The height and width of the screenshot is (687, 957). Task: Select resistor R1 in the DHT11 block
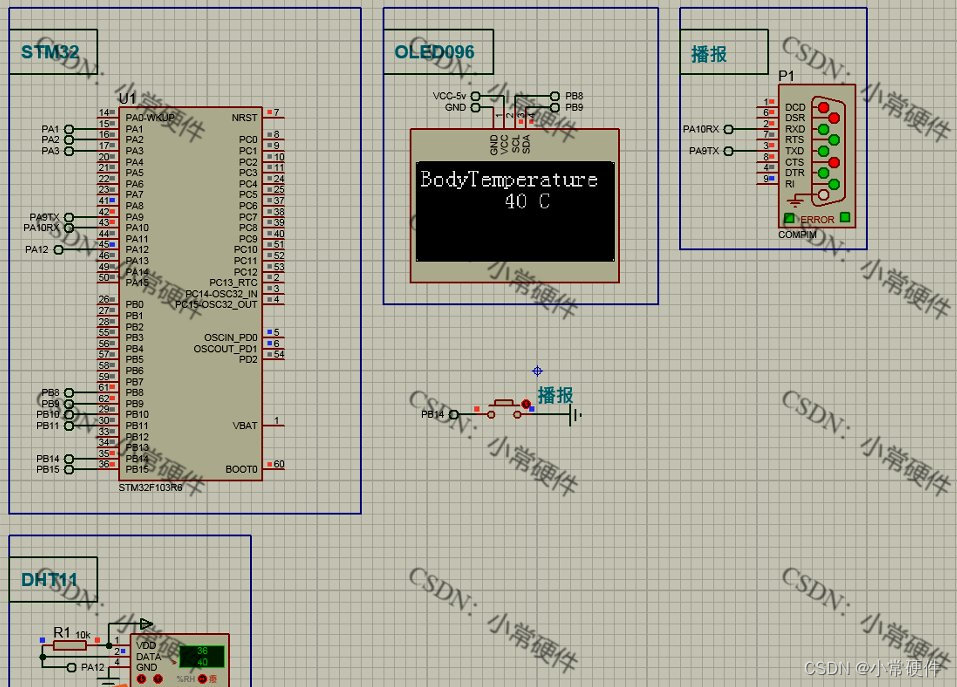[69, 645]
